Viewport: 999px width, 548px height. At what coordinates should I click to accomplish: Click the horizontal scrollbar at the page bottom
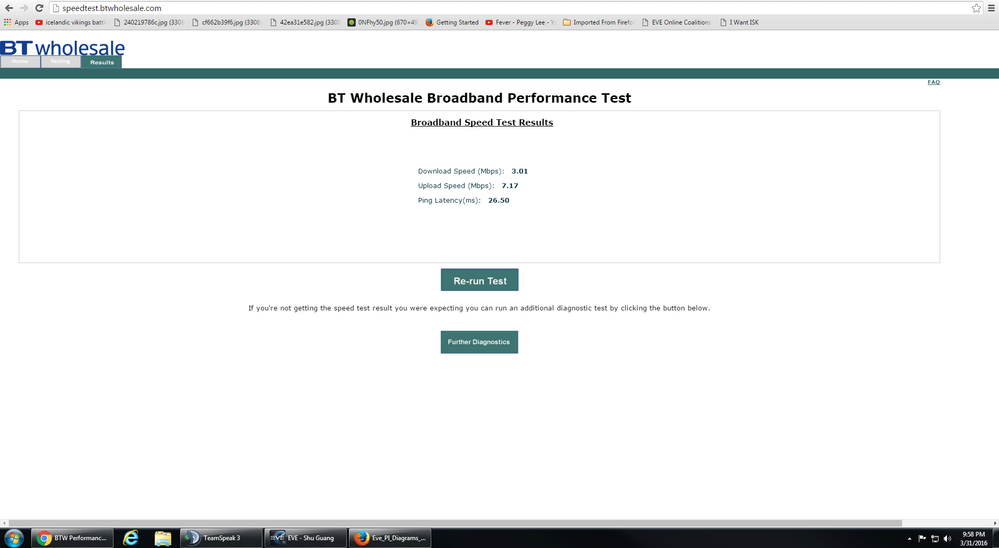pos(455,523)
